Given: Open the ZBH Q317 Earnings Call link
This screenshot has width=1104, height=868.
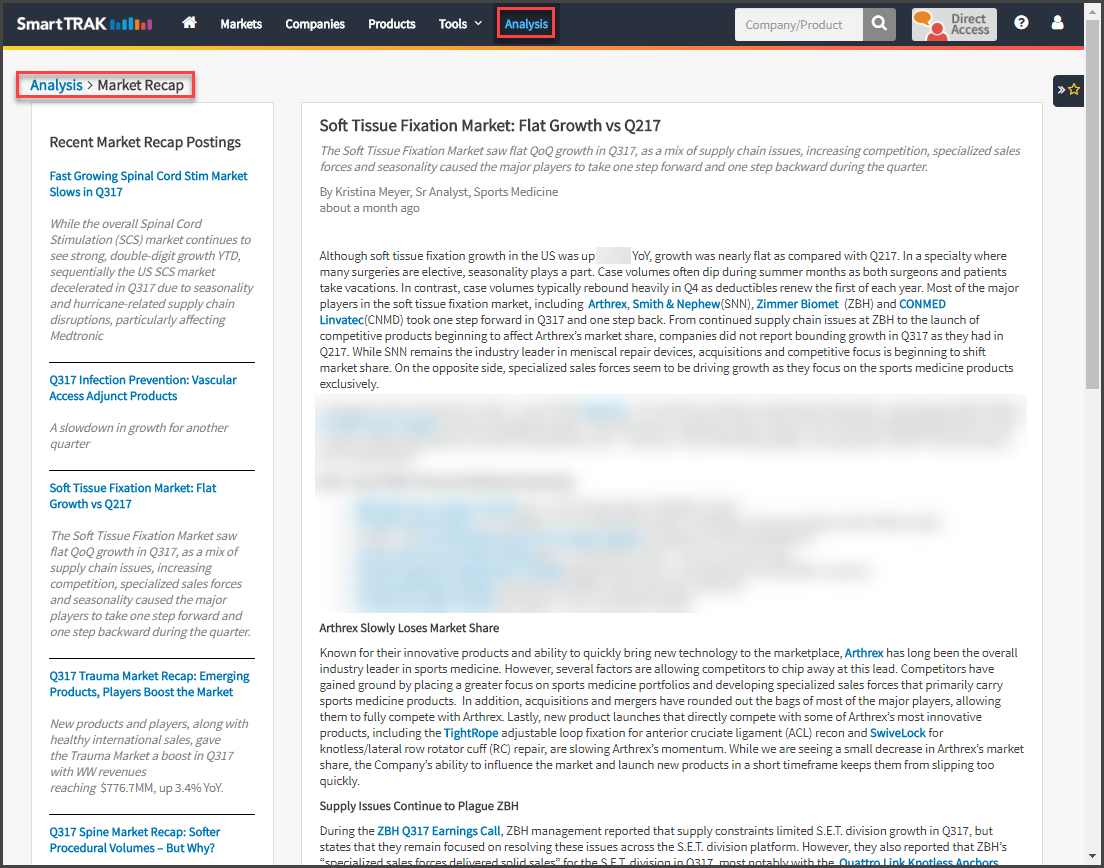Looking at the screenshot, I should pyautogui.click(x=439, y=831).
